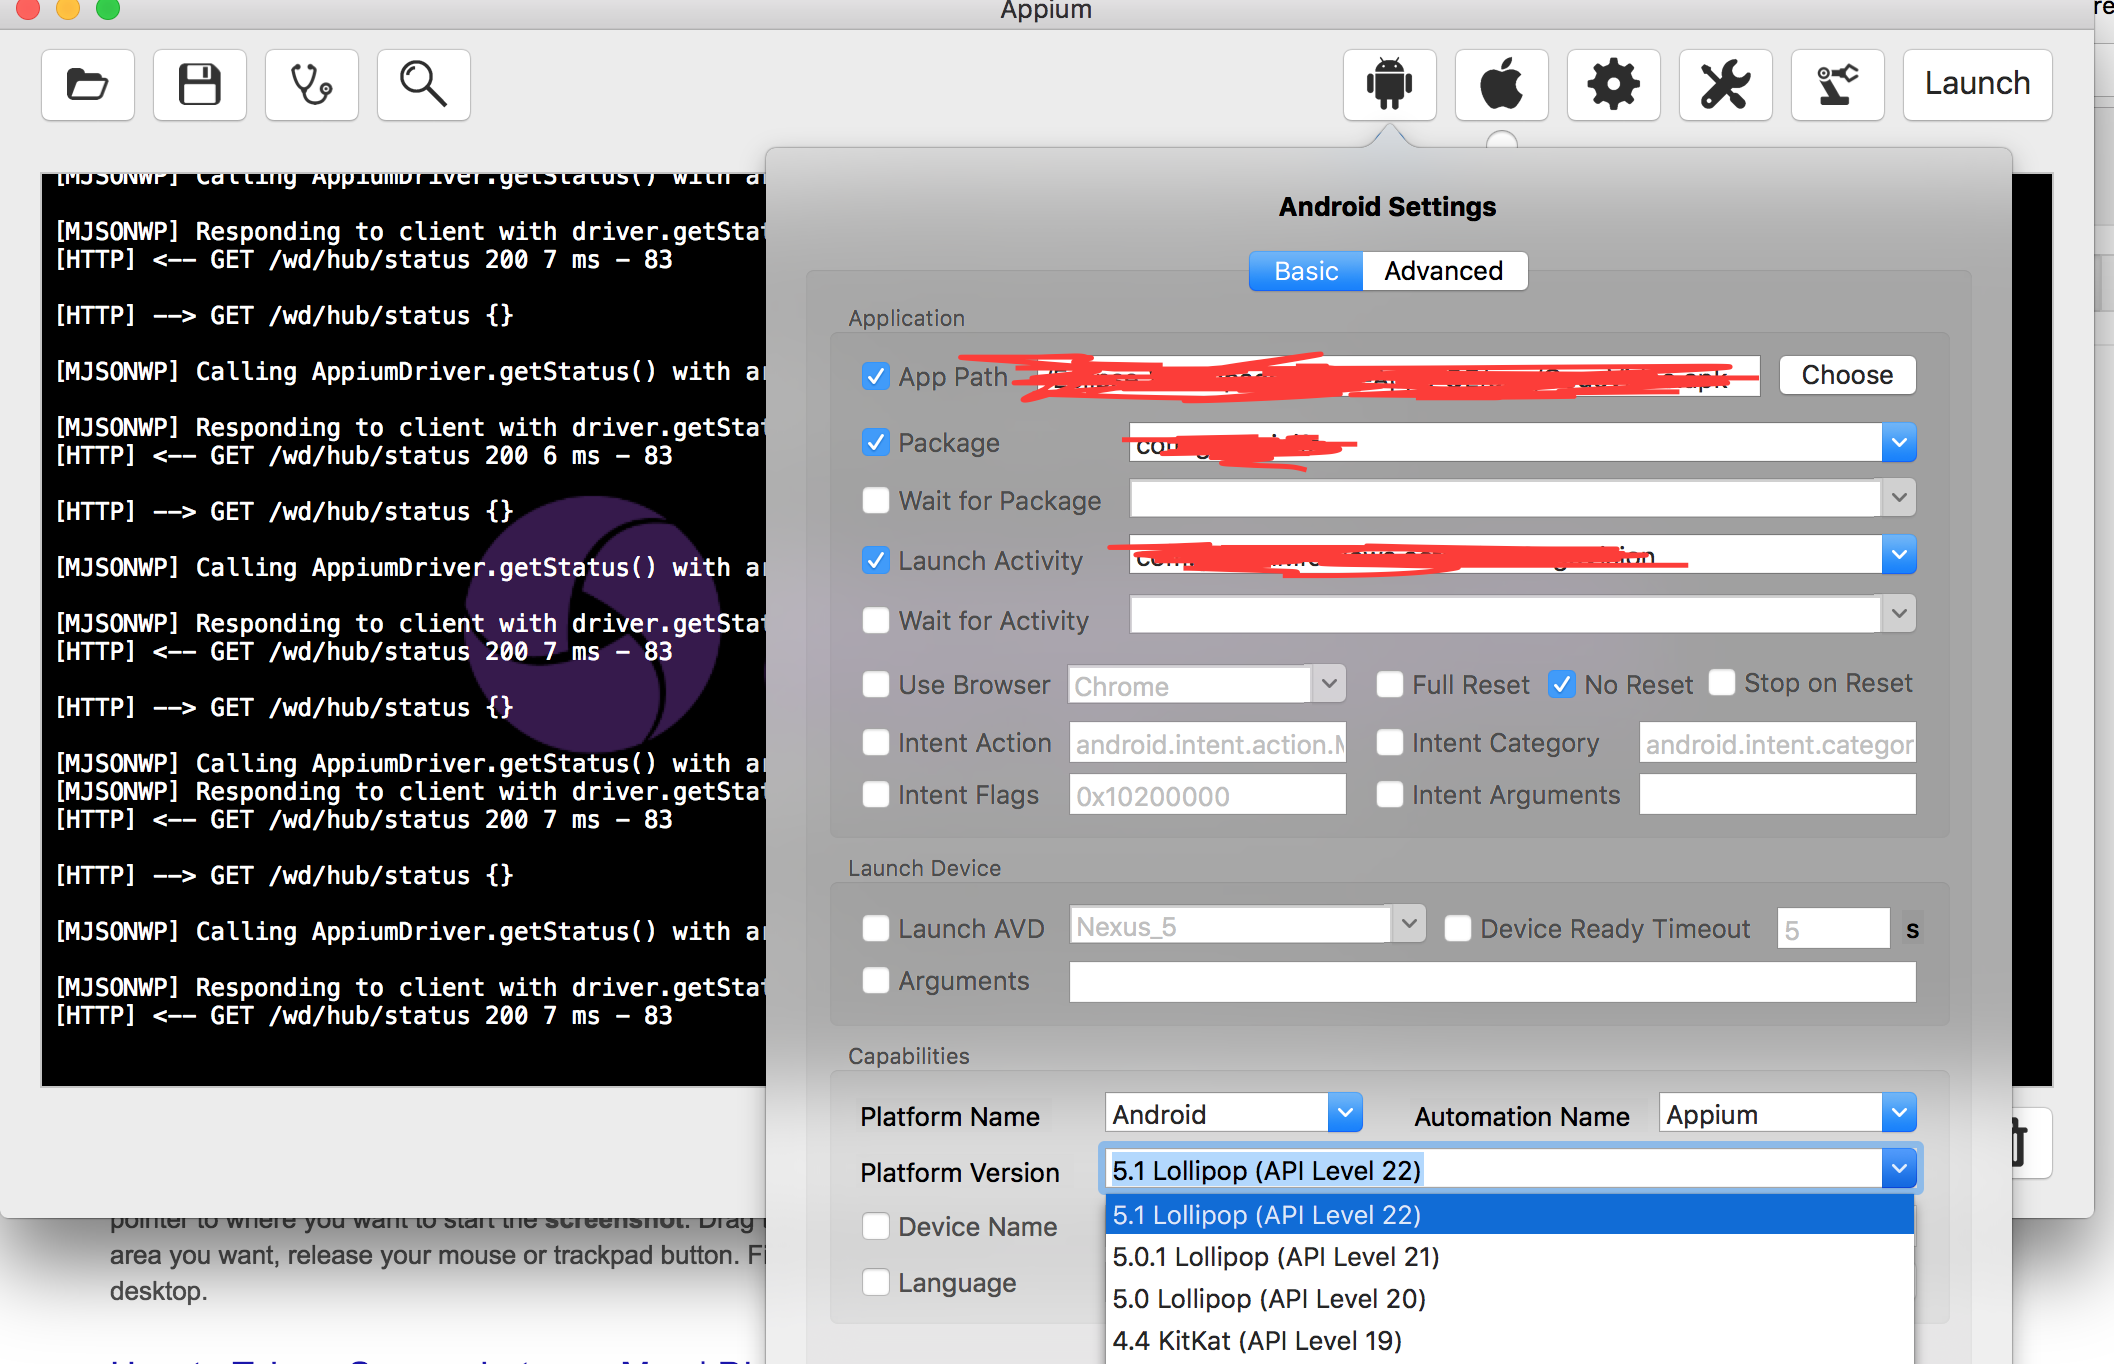2114x1364 pixels.
Task: Toggle the Wait for Package checkbox
Action: point(874,499)
